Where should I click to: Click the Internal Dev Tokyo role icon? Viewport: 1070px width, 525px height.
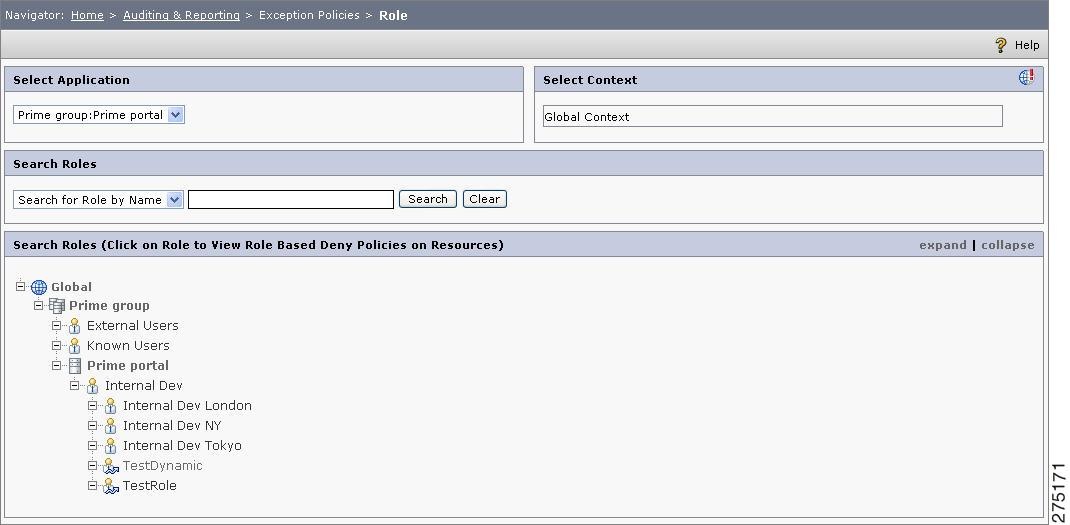pos(111,446)
